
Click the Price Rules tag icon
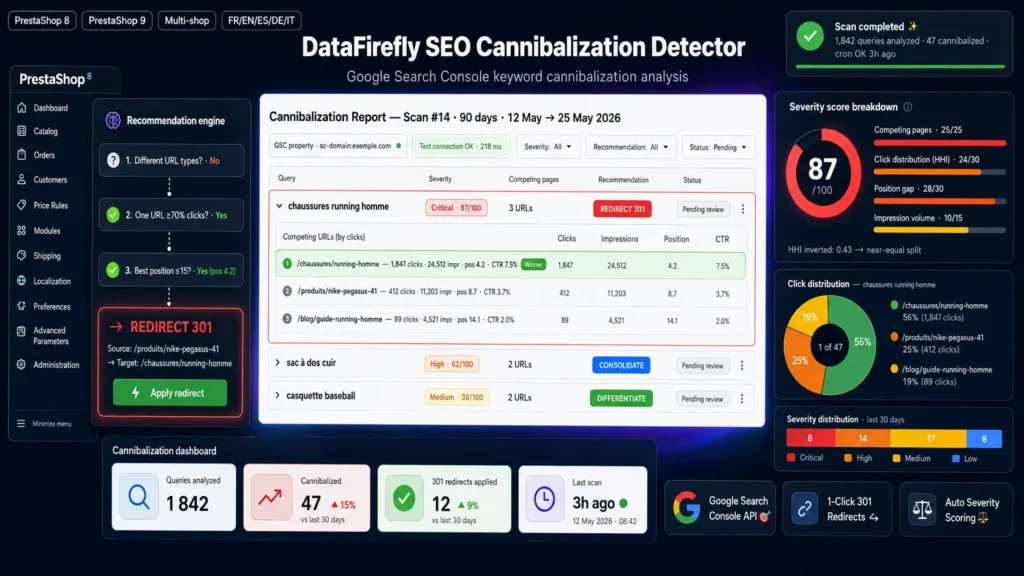[22, 205]
